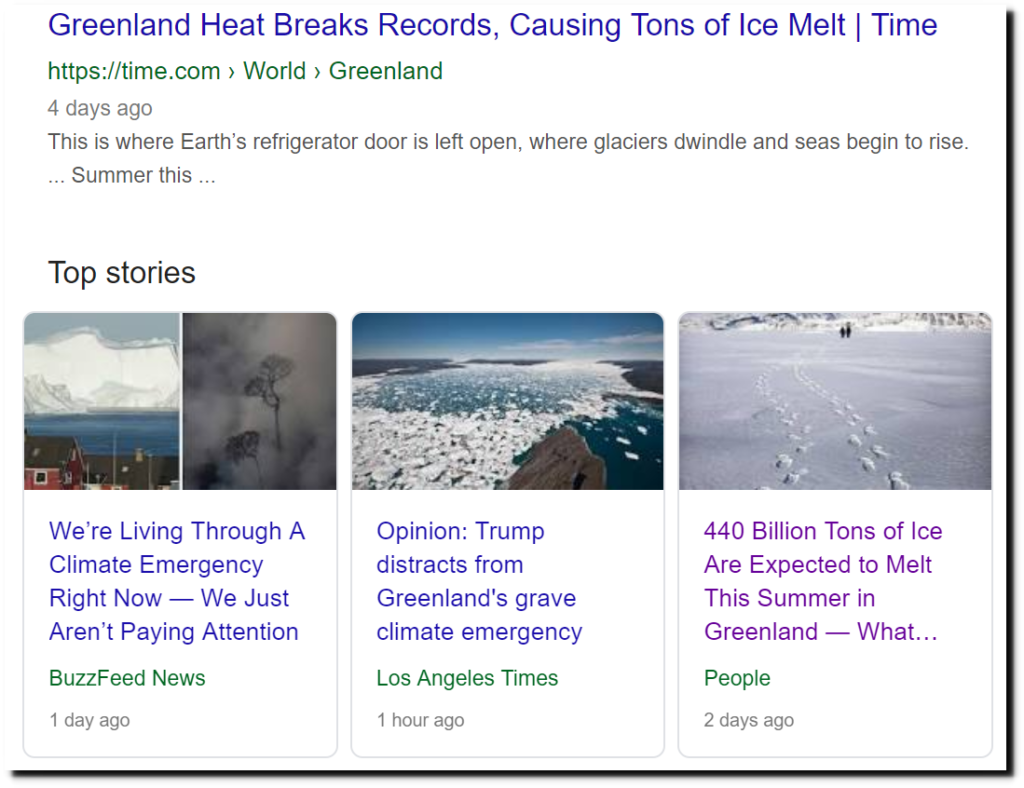This screenshot has height=788, width=1024.
Task: Click the Los Angeles Times source label
Action: pyautogui.click(x=467, y=678)
